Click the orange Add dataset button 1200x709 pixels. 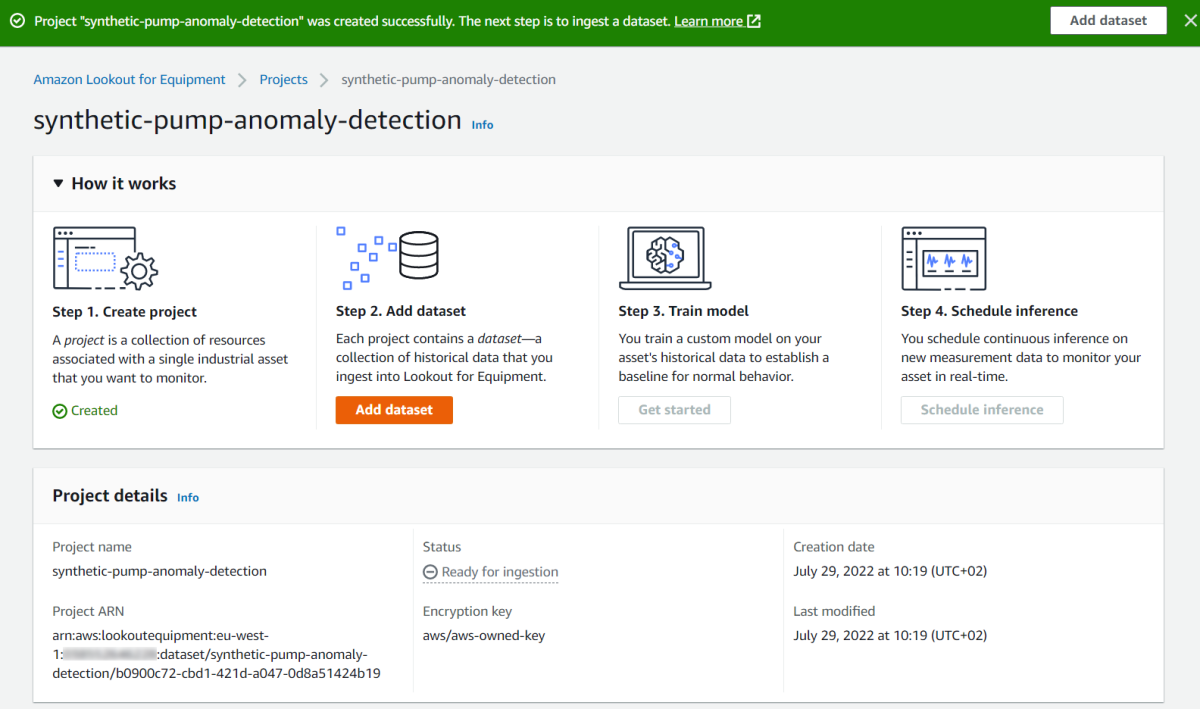pyautogui.click(x=394, y=410)
